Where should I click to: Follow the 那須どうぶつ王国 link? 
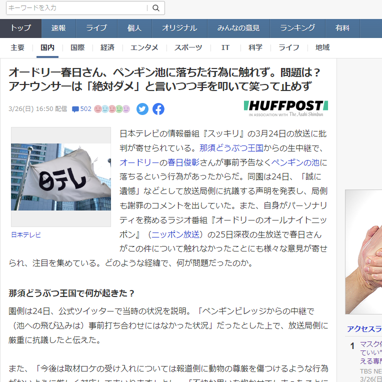coord(231,148)
